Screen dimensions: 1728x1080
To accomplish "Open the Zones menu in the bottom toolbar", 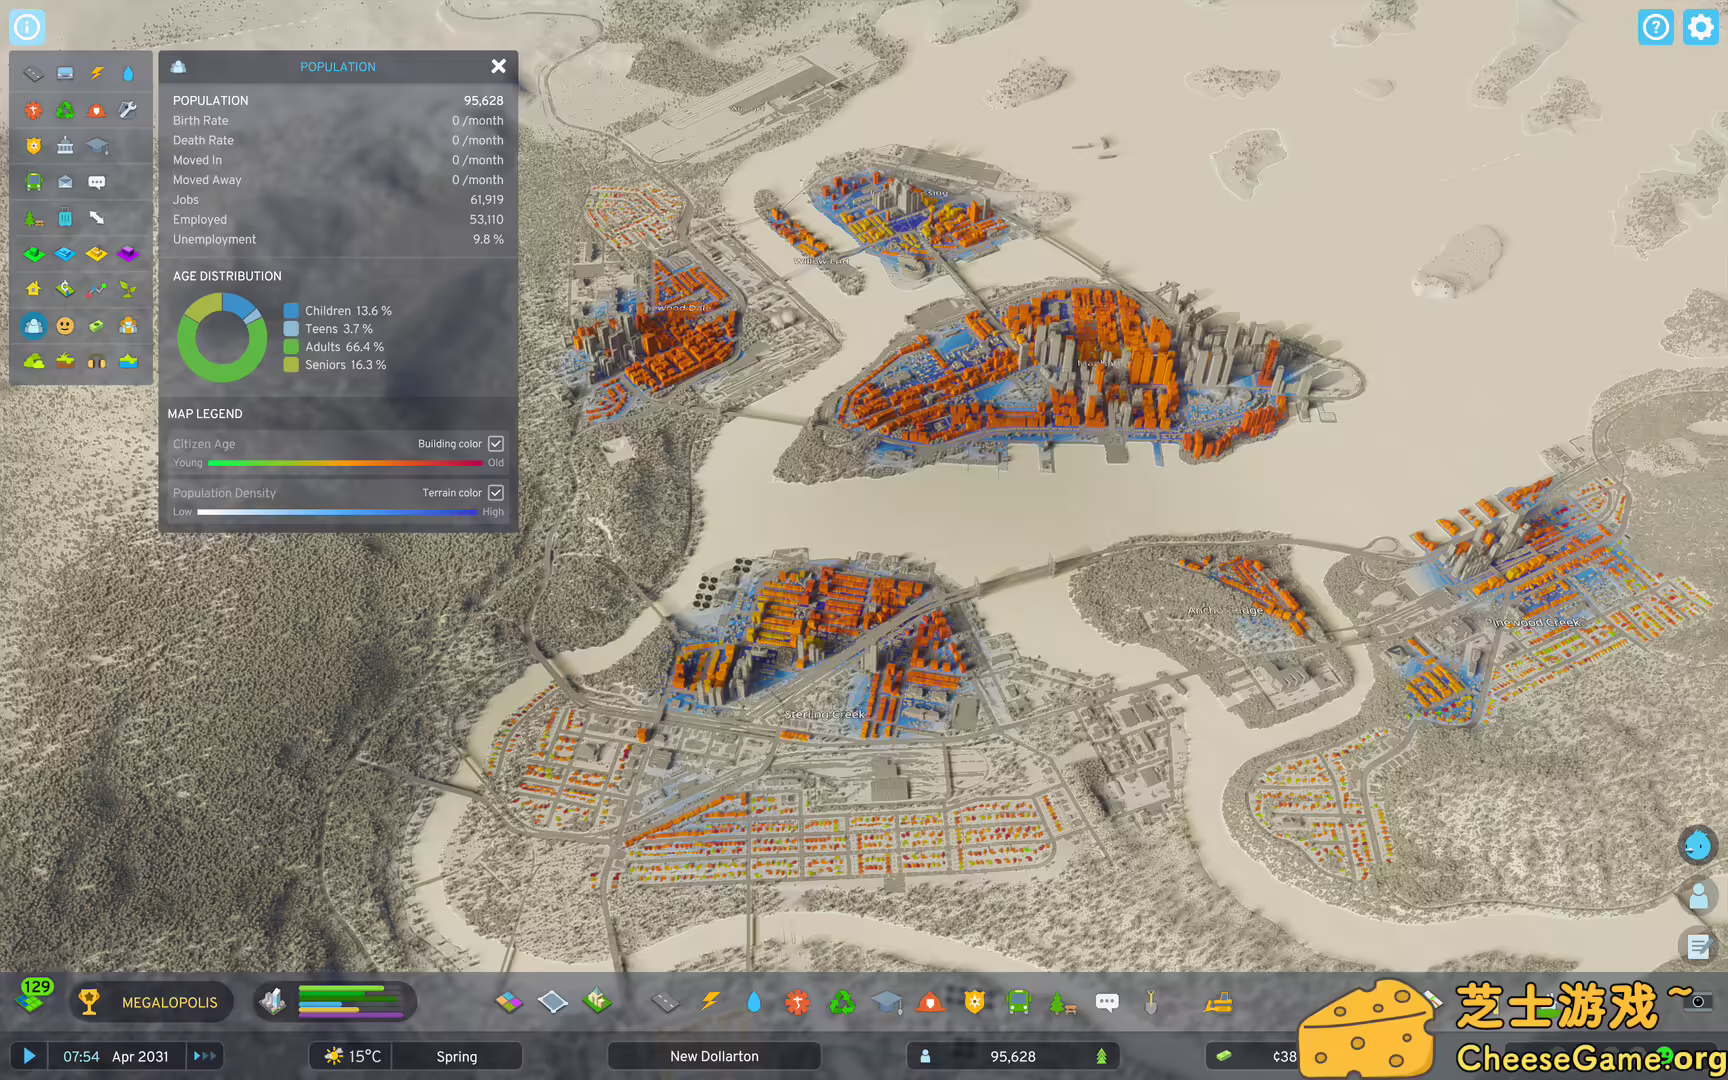I will [x=508, y=1002].
